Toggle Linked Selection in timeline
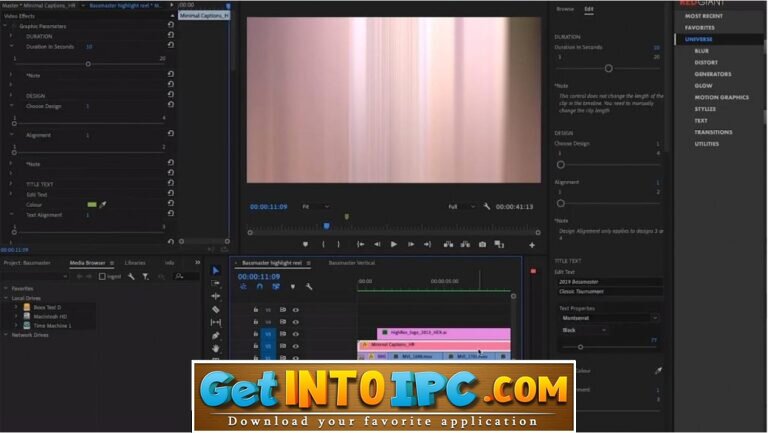 point(276,287)
